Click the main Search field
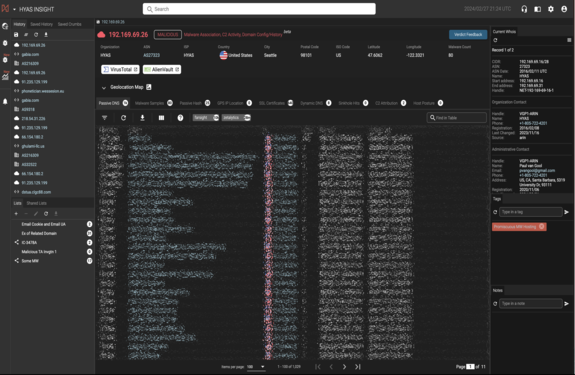This screenshot has height=375, width=575. click(259, 9)
